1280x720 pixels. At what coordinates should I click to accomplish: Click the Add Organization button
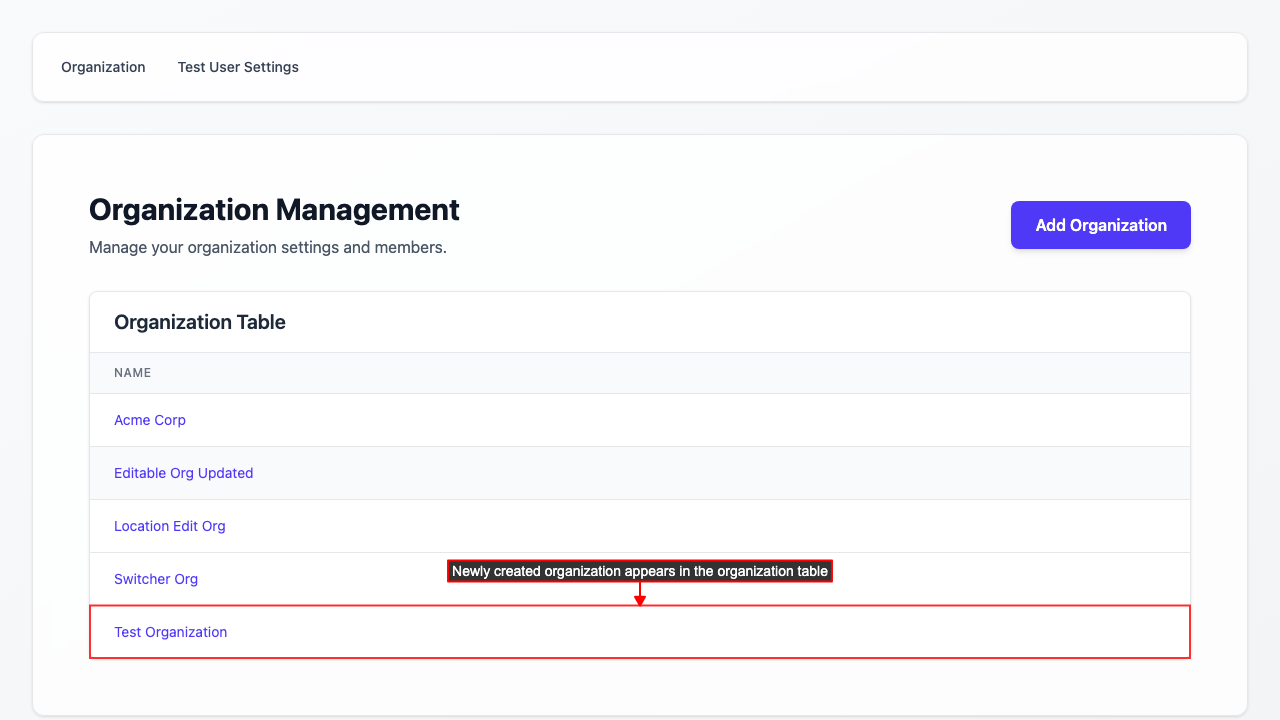pyautogui.click(x=1100, y=225)
